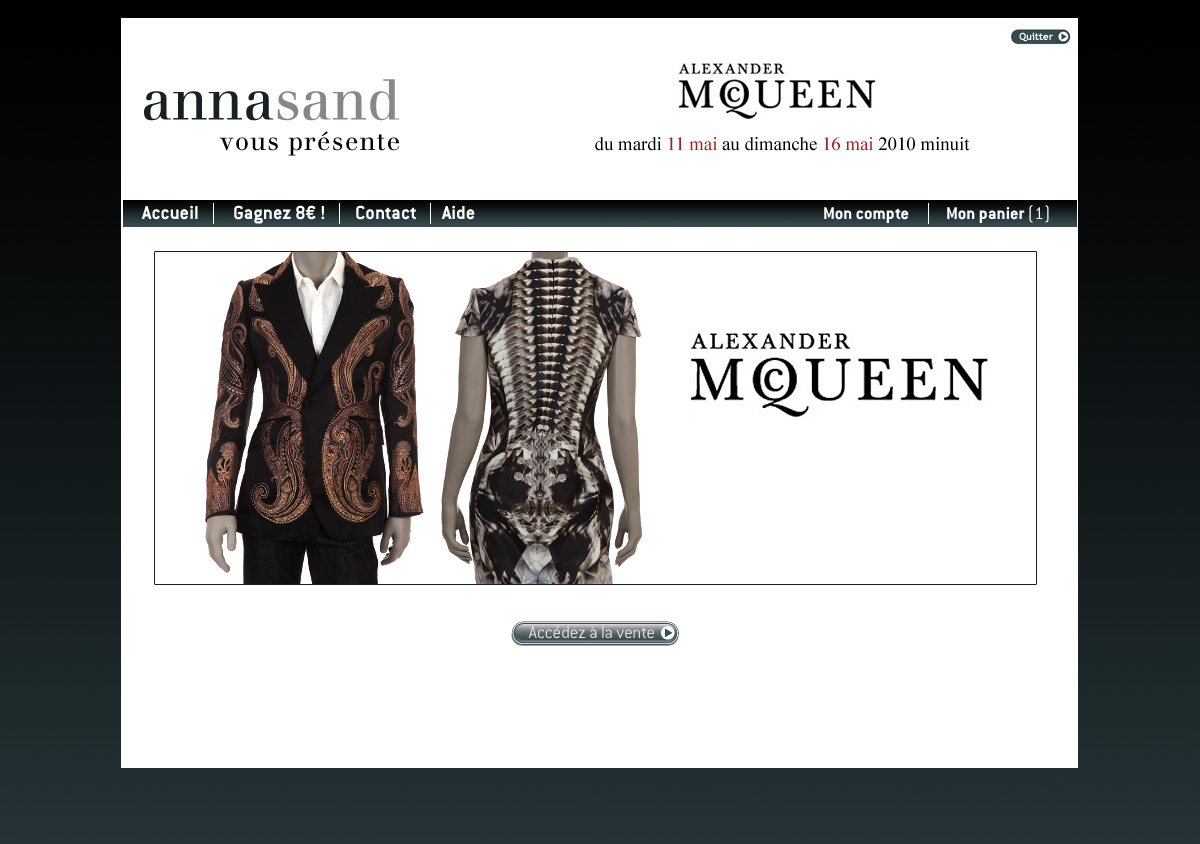
Task: Click the red 11 mai date text
Action: coord(692,144)
